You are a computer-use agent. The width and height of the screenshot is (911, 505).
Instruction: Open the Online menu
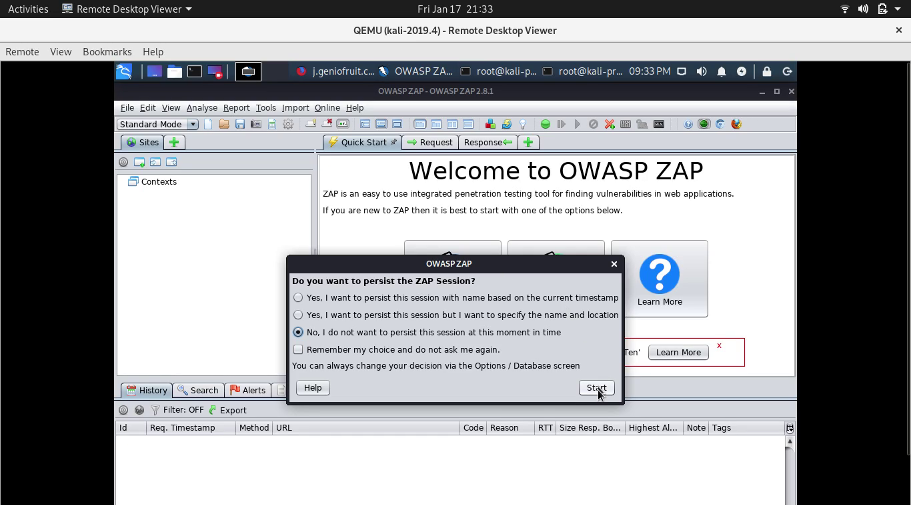point(327,108)
